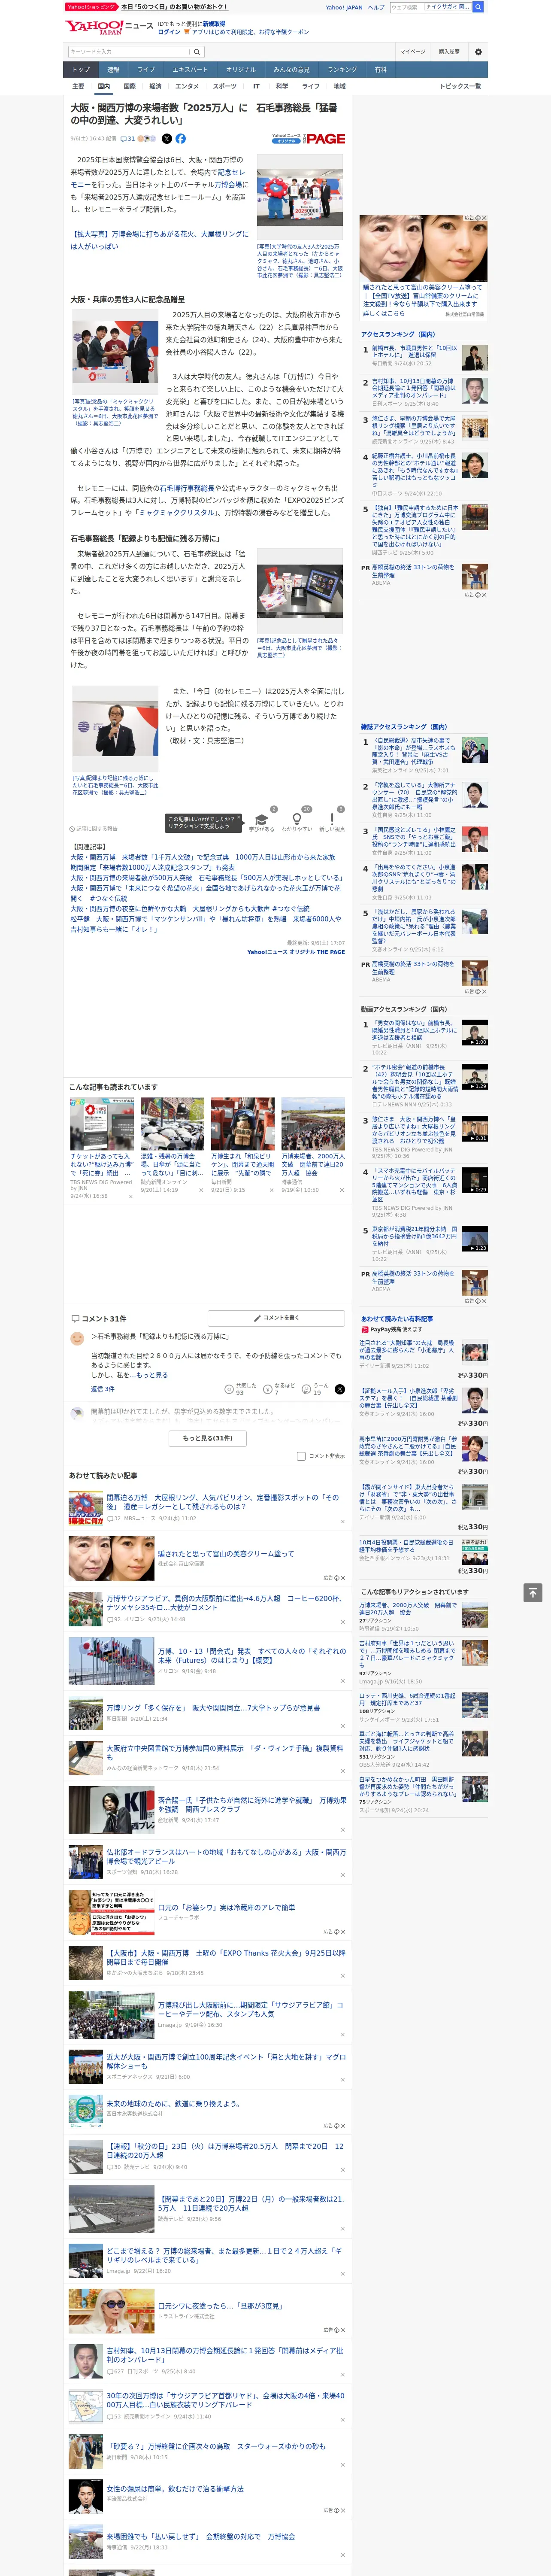The image size is (551, 2576).
Task: Select the 速報 navigation tab
Action: (x=113, y=70)
